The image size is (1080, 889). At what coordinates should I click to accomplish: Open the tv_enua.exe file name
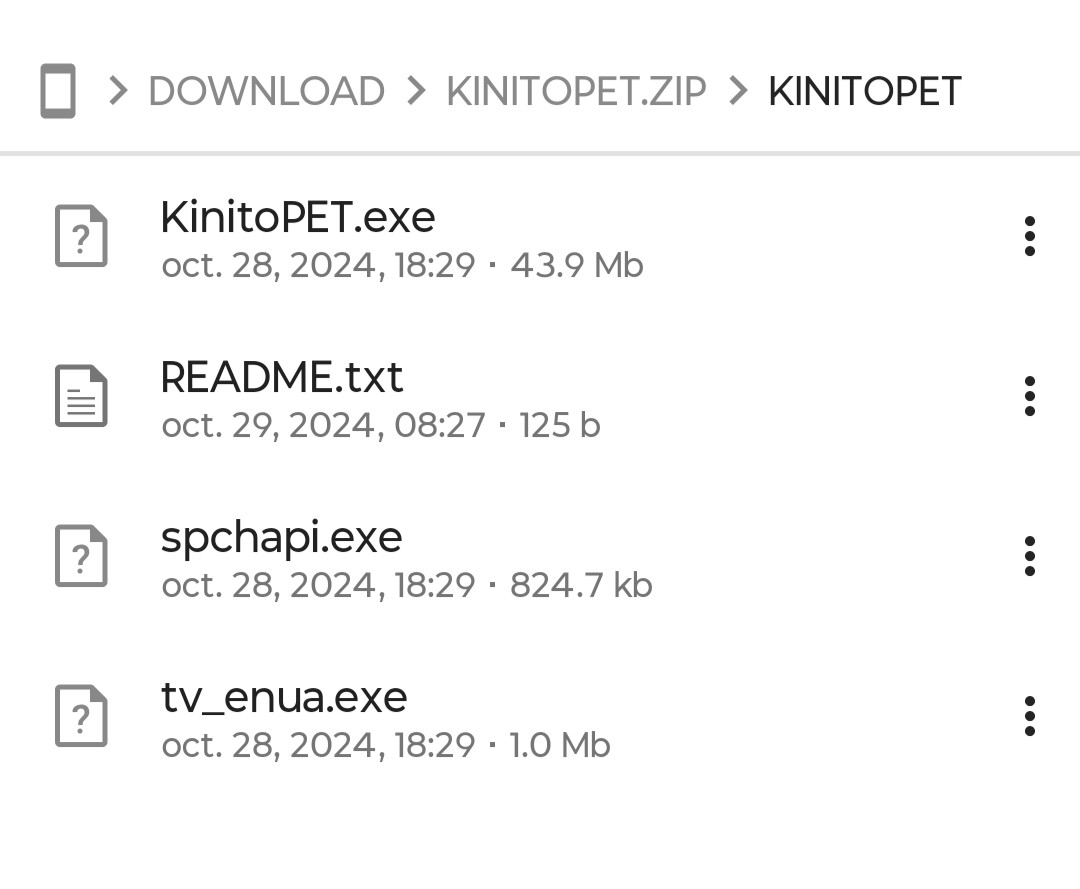[x=284, y=697]
